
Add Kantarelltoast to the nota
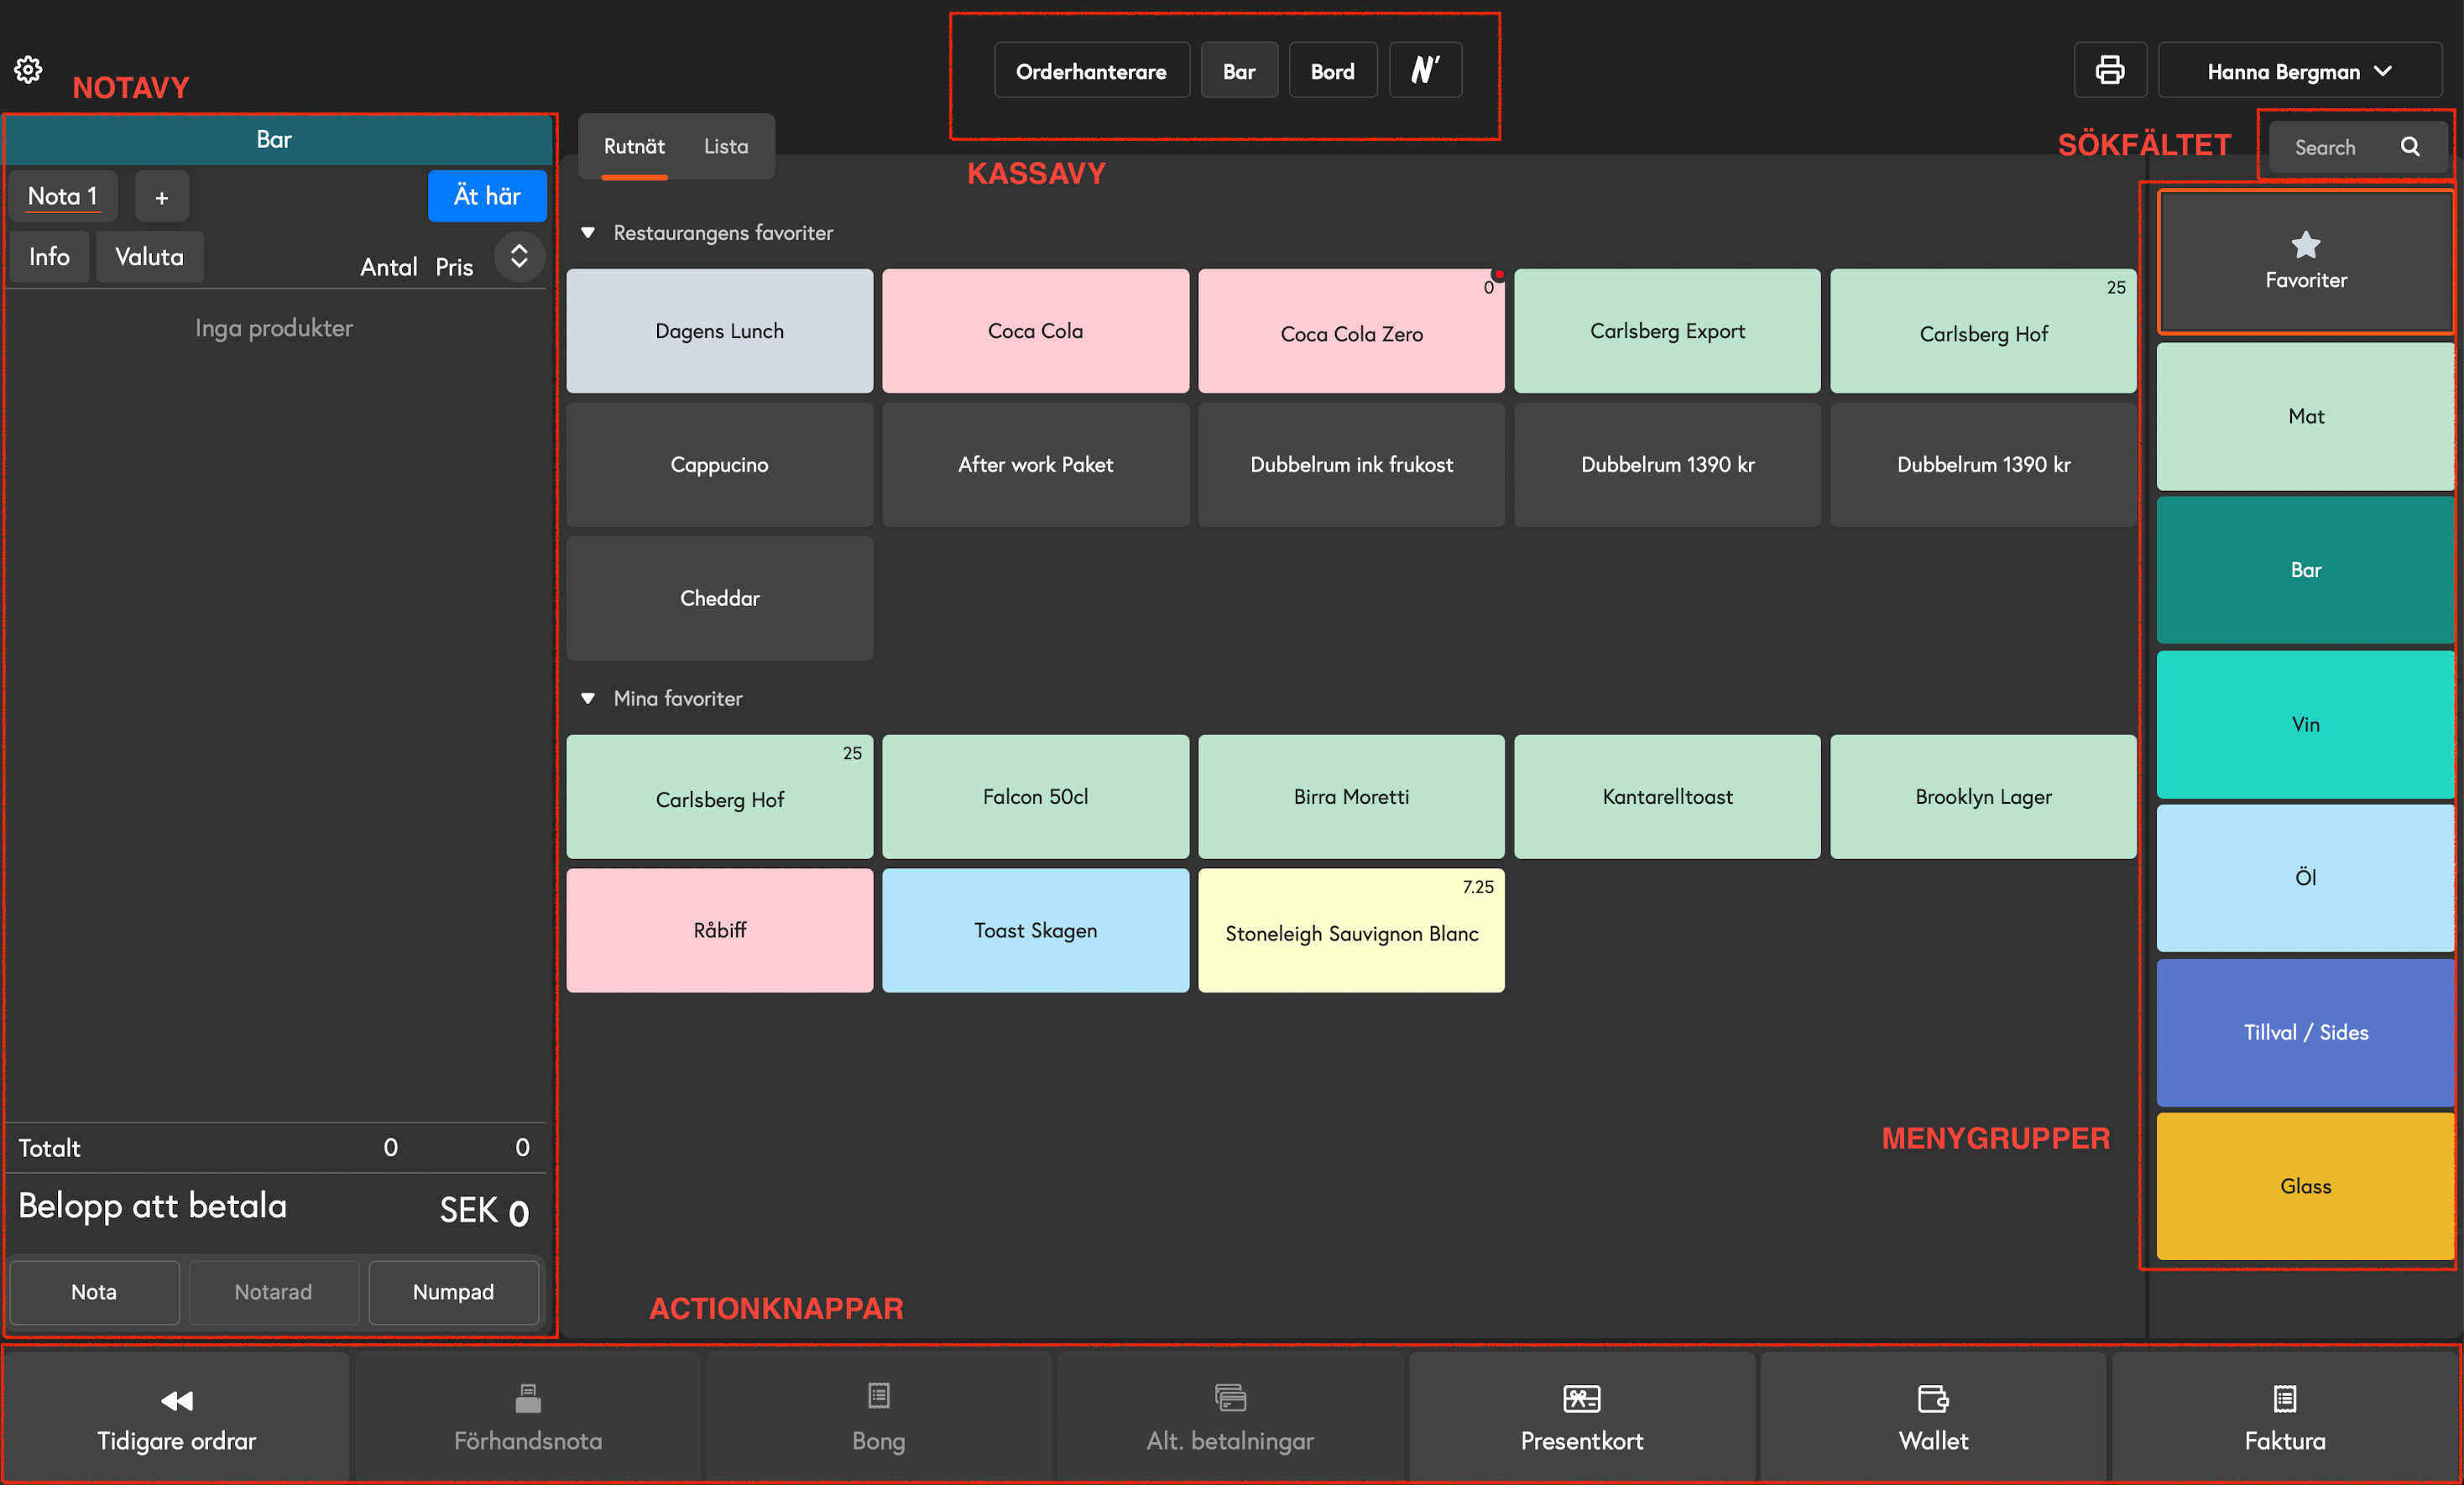coord(1668,797)
